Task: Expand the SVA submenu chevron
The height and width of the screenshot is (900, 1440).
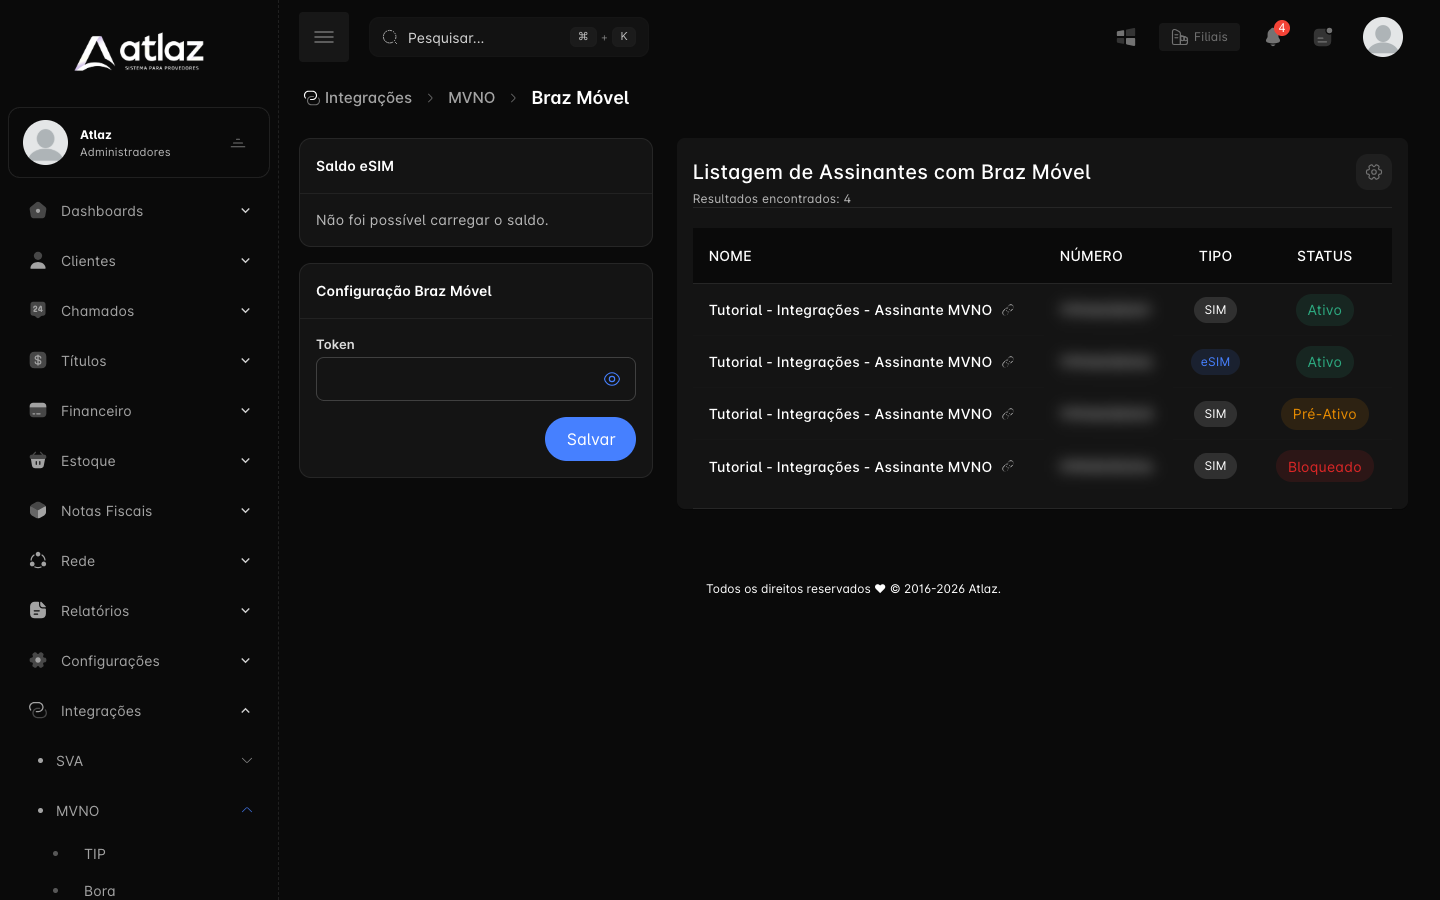Action: tap(247, 760)
